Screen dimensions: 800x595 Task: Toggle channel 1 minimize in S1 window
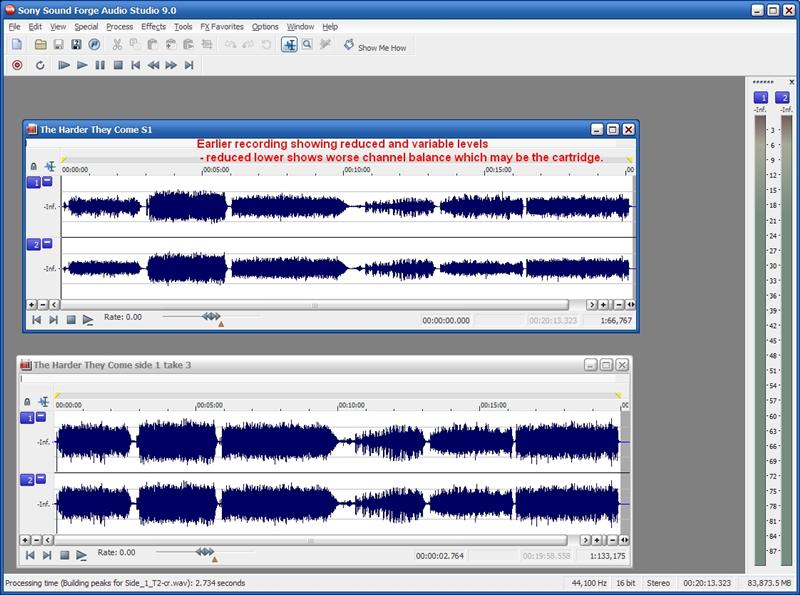(48, 183)
